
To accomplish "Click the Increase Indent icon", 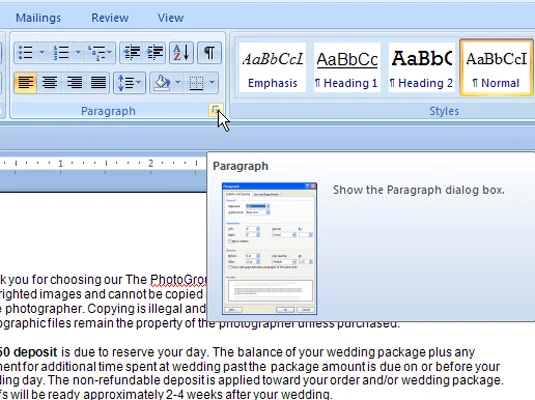I will point(155,53).
